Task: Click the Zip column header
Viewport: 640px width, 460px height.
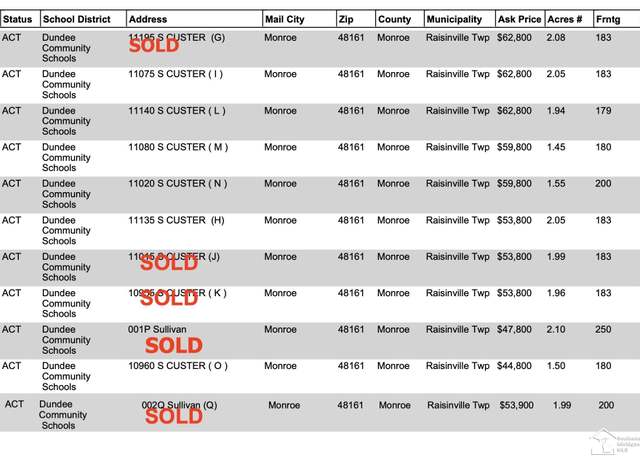Action: coord(345,19)
